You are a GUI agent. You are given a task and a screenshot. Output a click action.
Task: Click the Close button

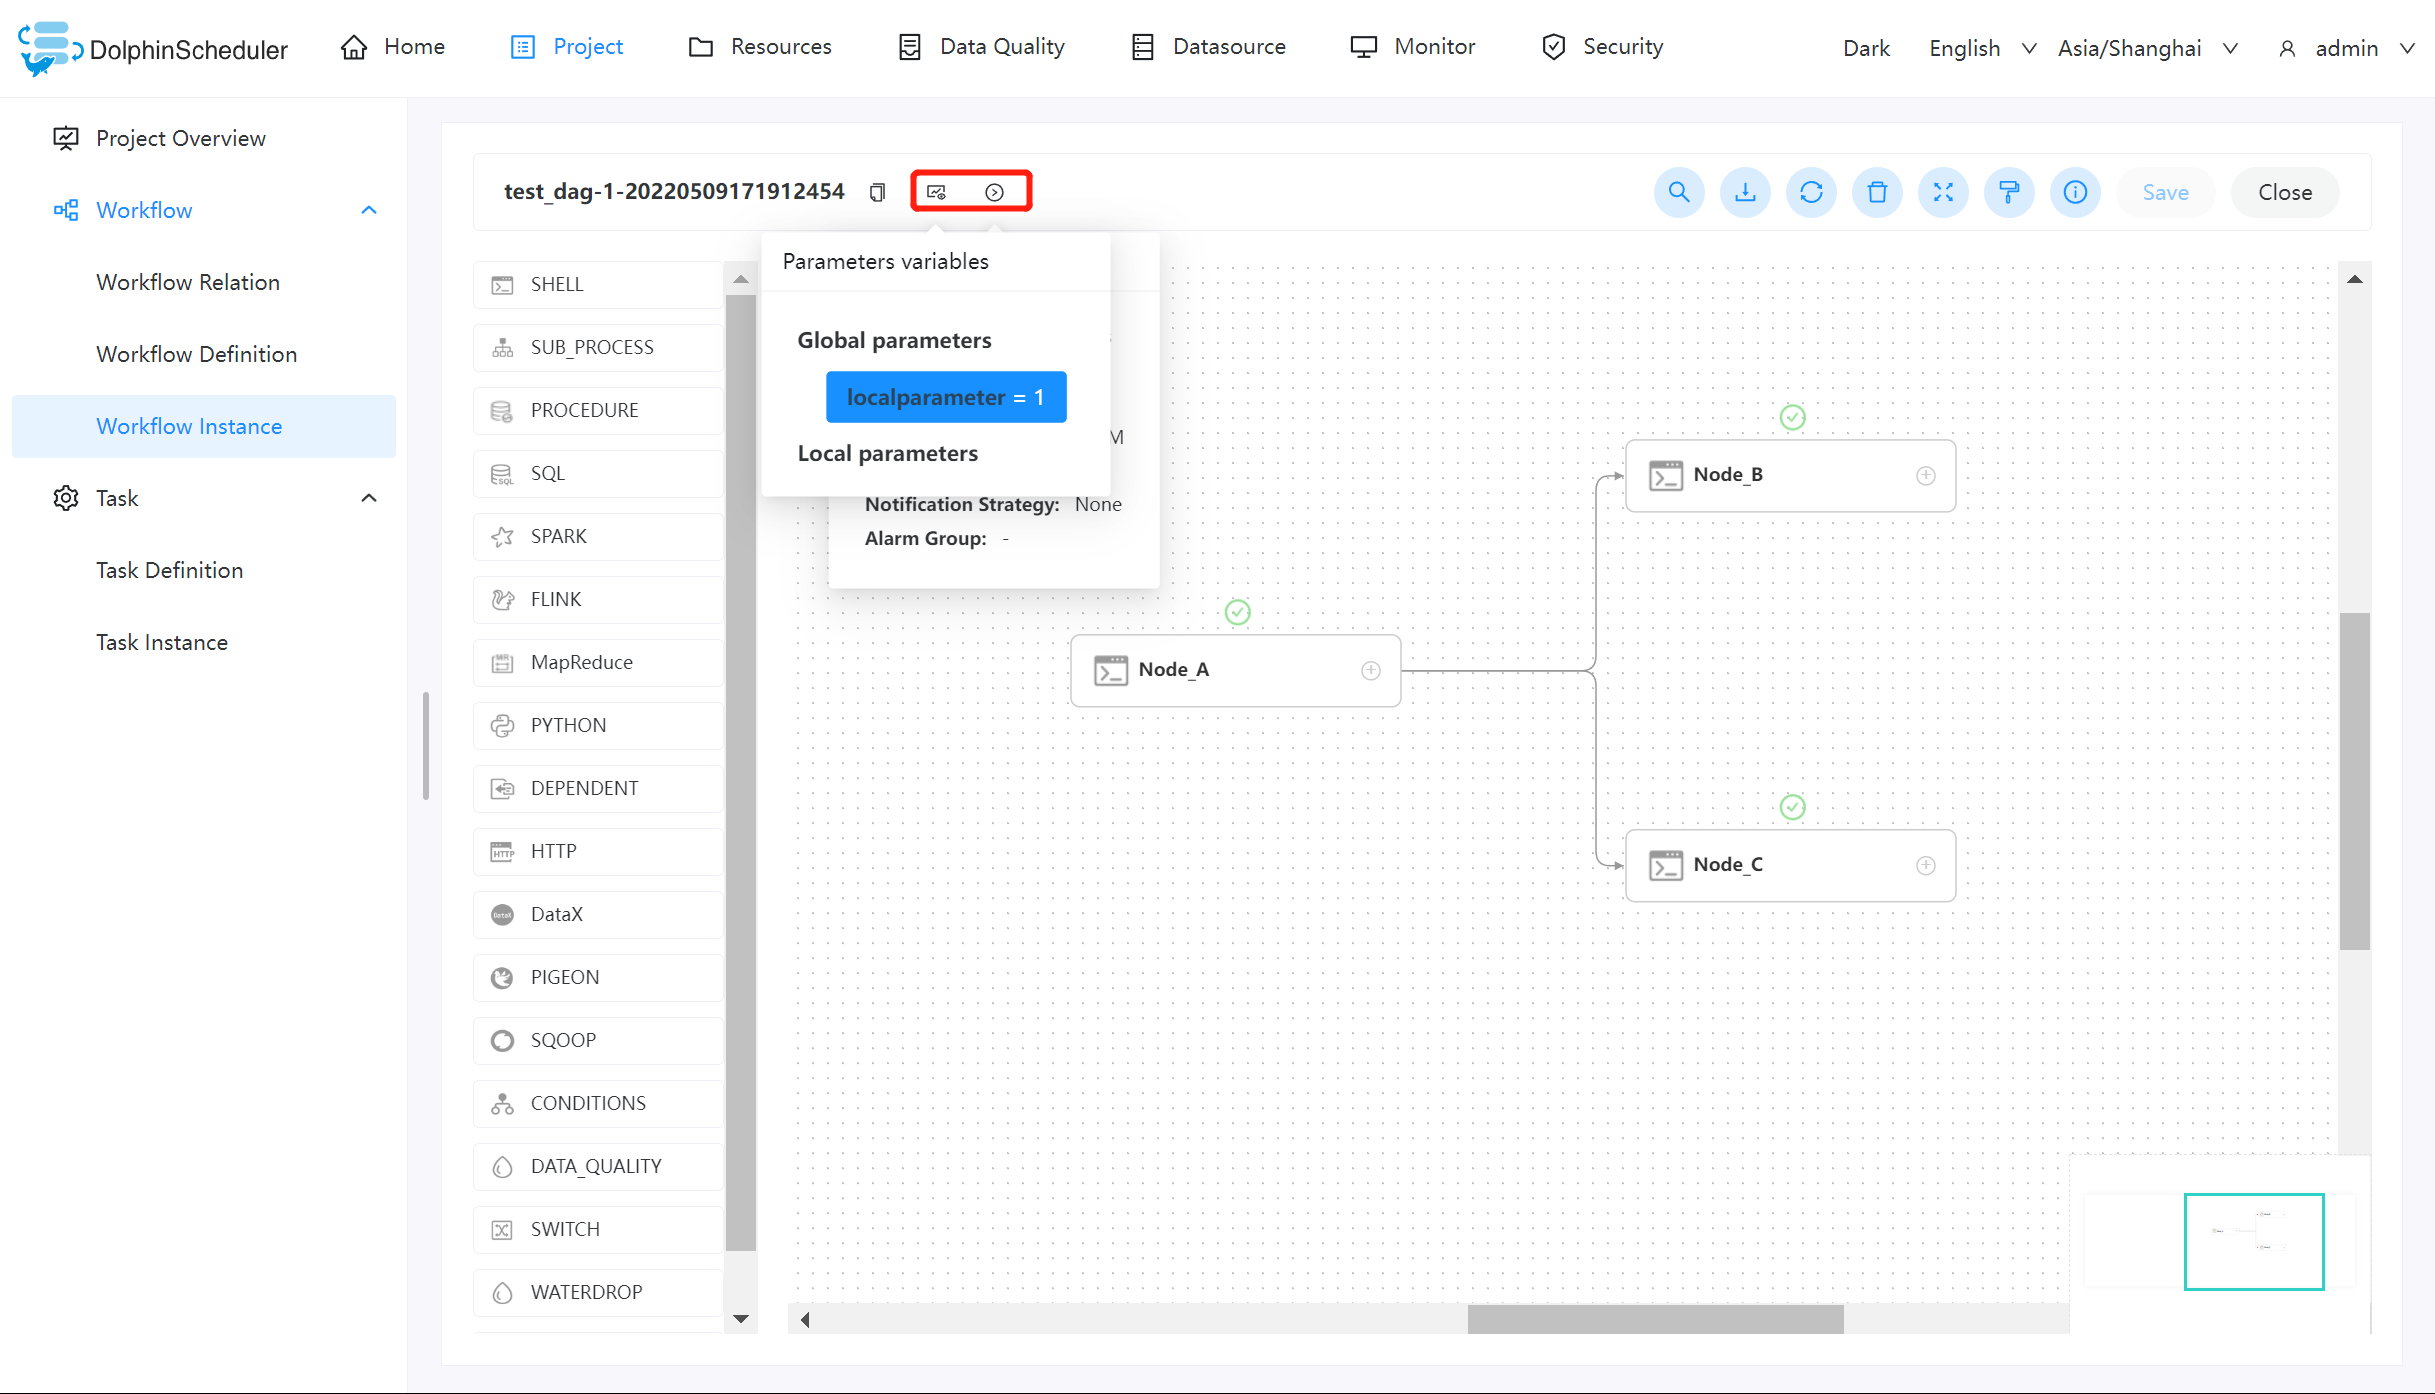tap(2284, 192)
